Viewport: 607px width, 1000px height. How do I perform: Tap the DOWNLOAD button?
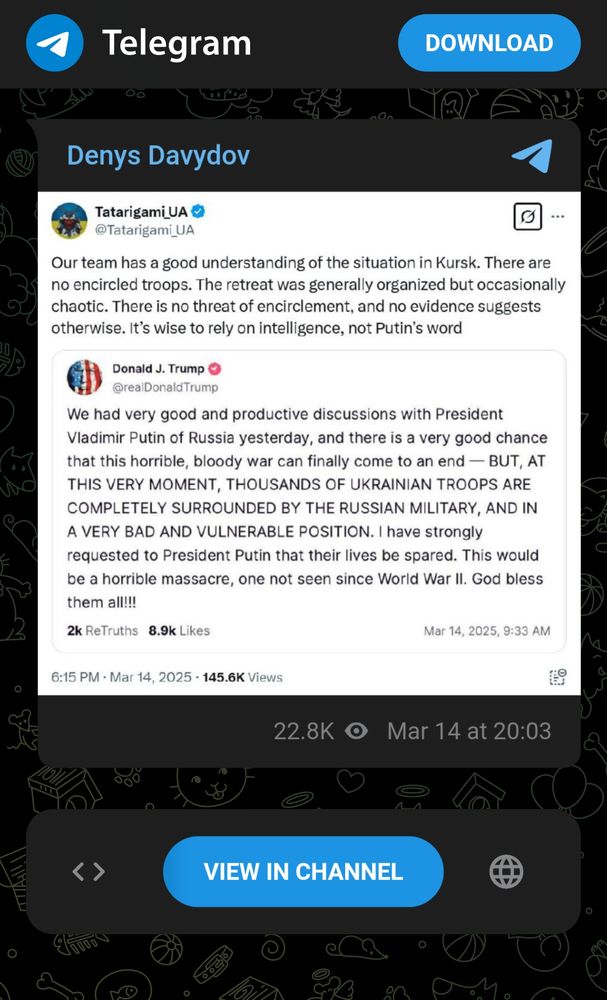(x=489, y=43)
